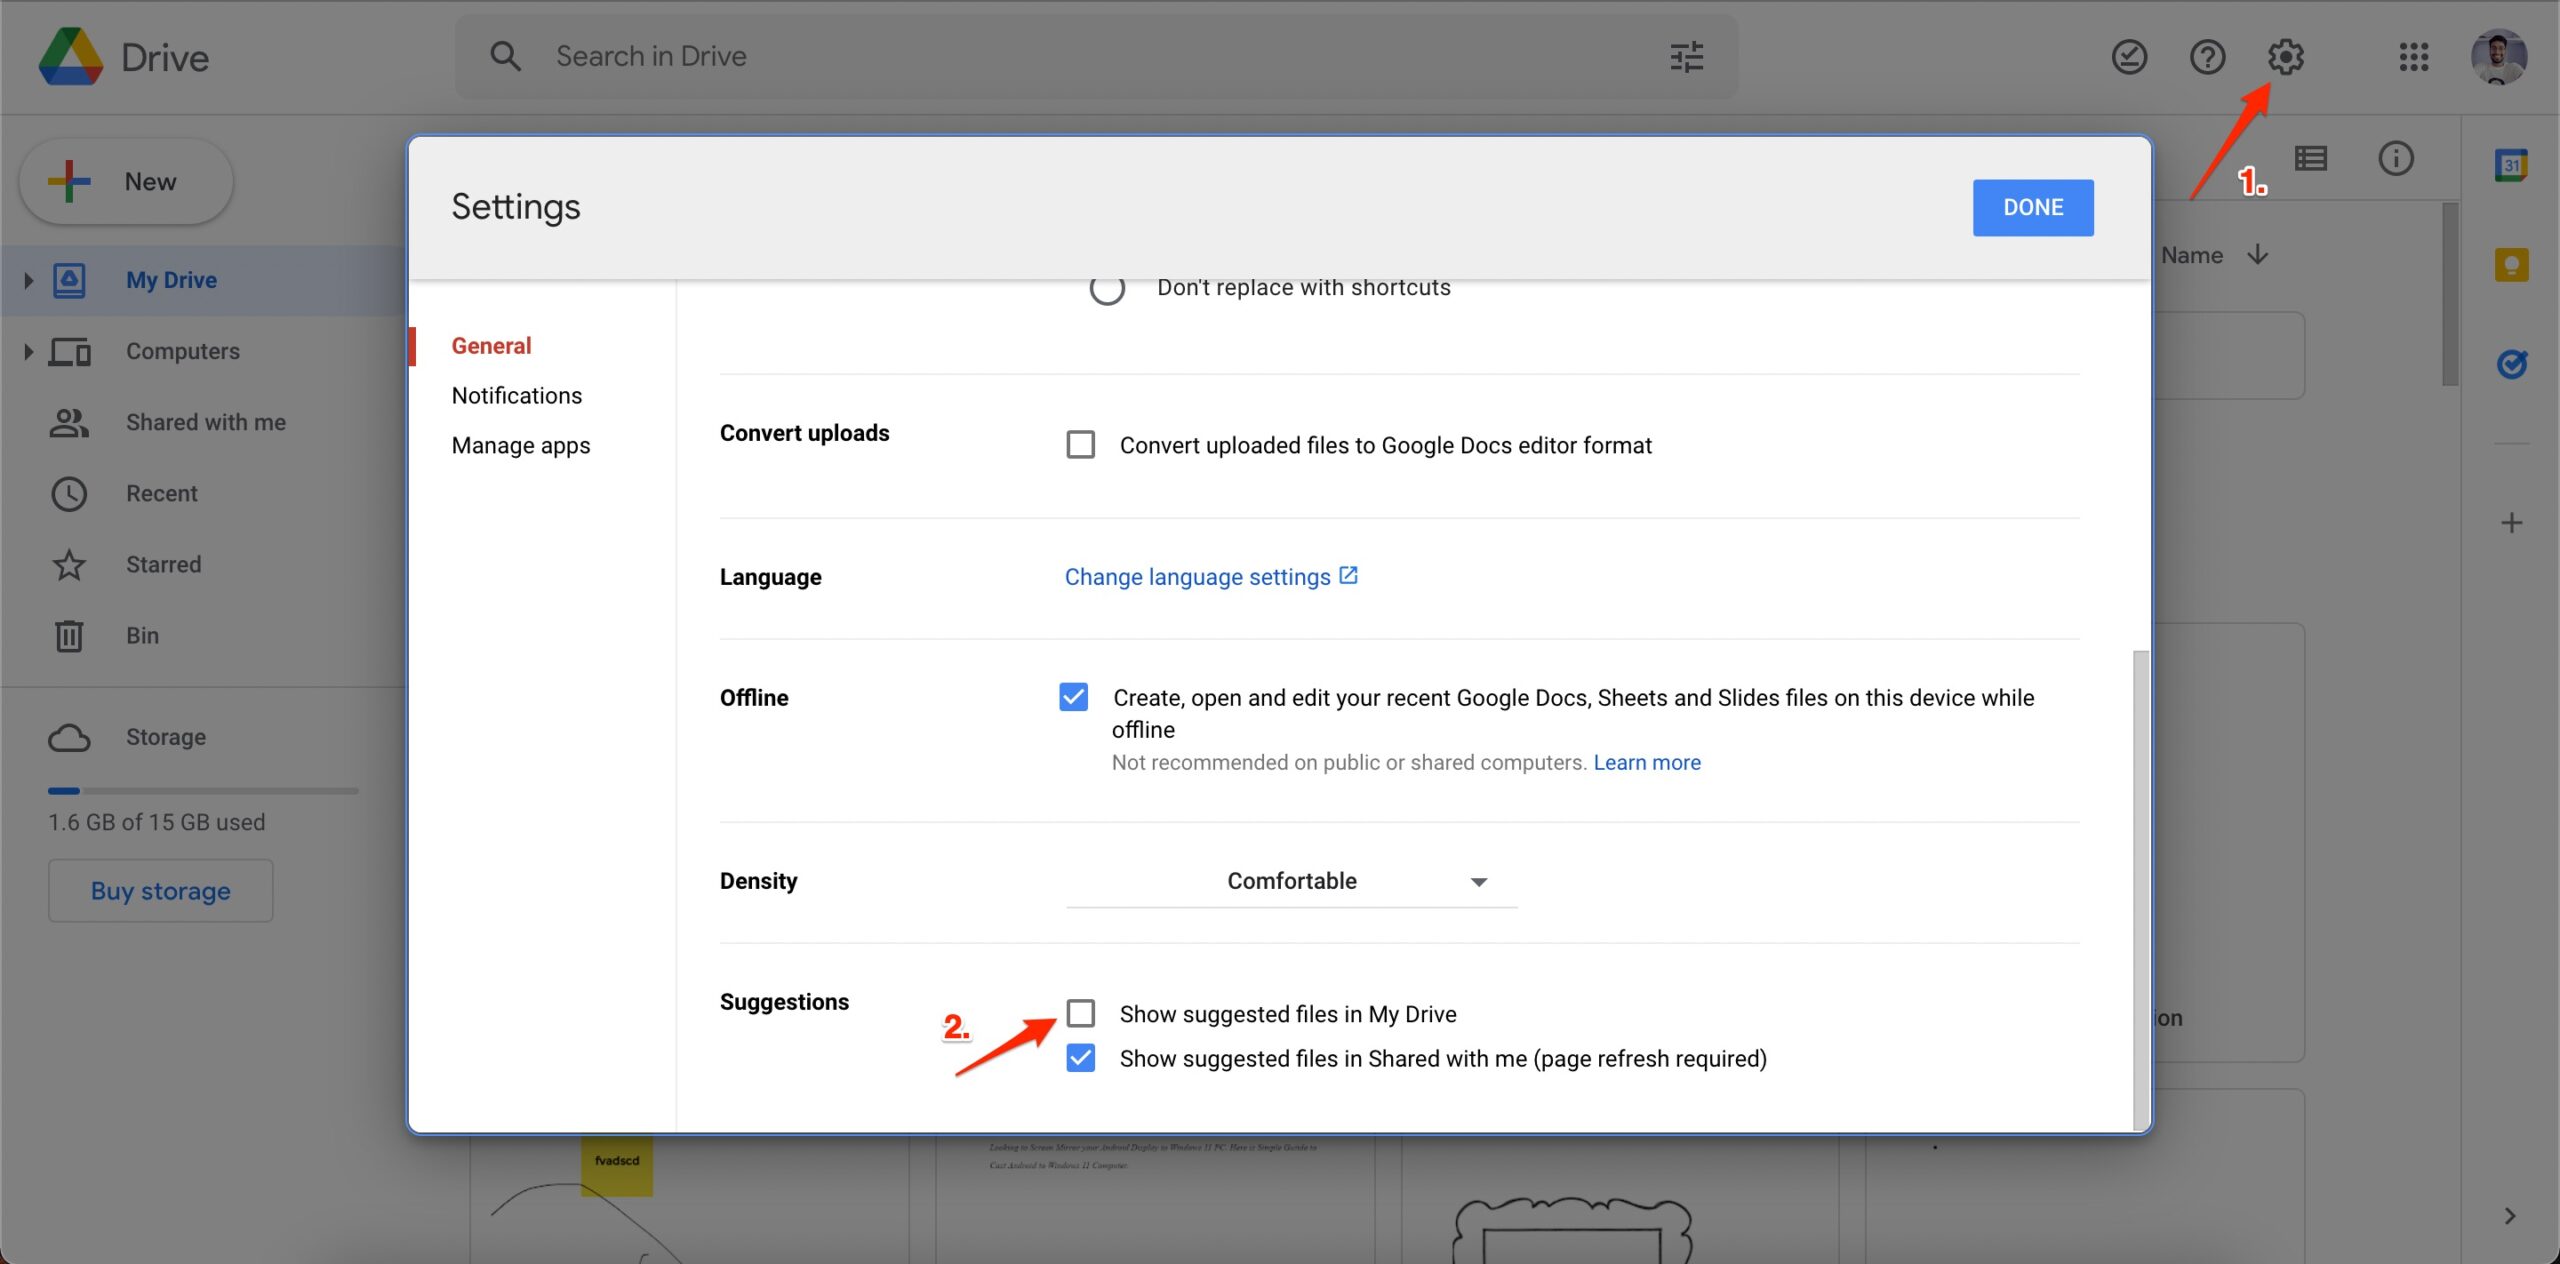Select General settings tab
Viewport: 2560px width, 1264px height.
coord(491,345)
